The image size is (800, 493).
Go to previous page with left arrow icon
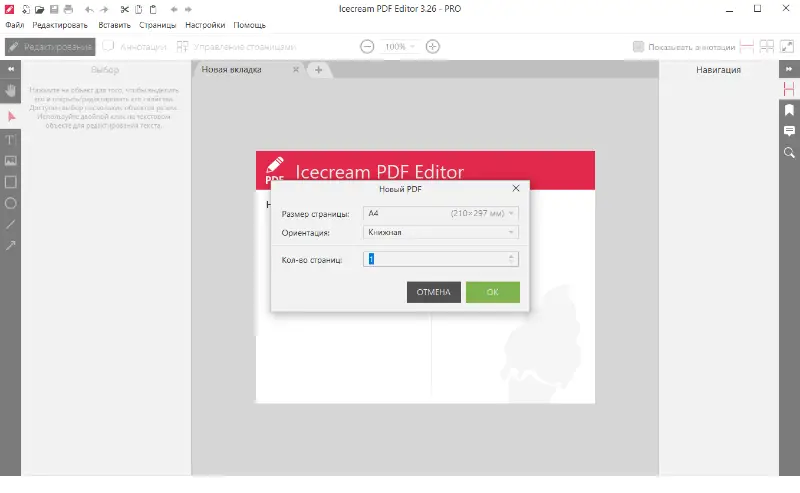pos(173,9)
